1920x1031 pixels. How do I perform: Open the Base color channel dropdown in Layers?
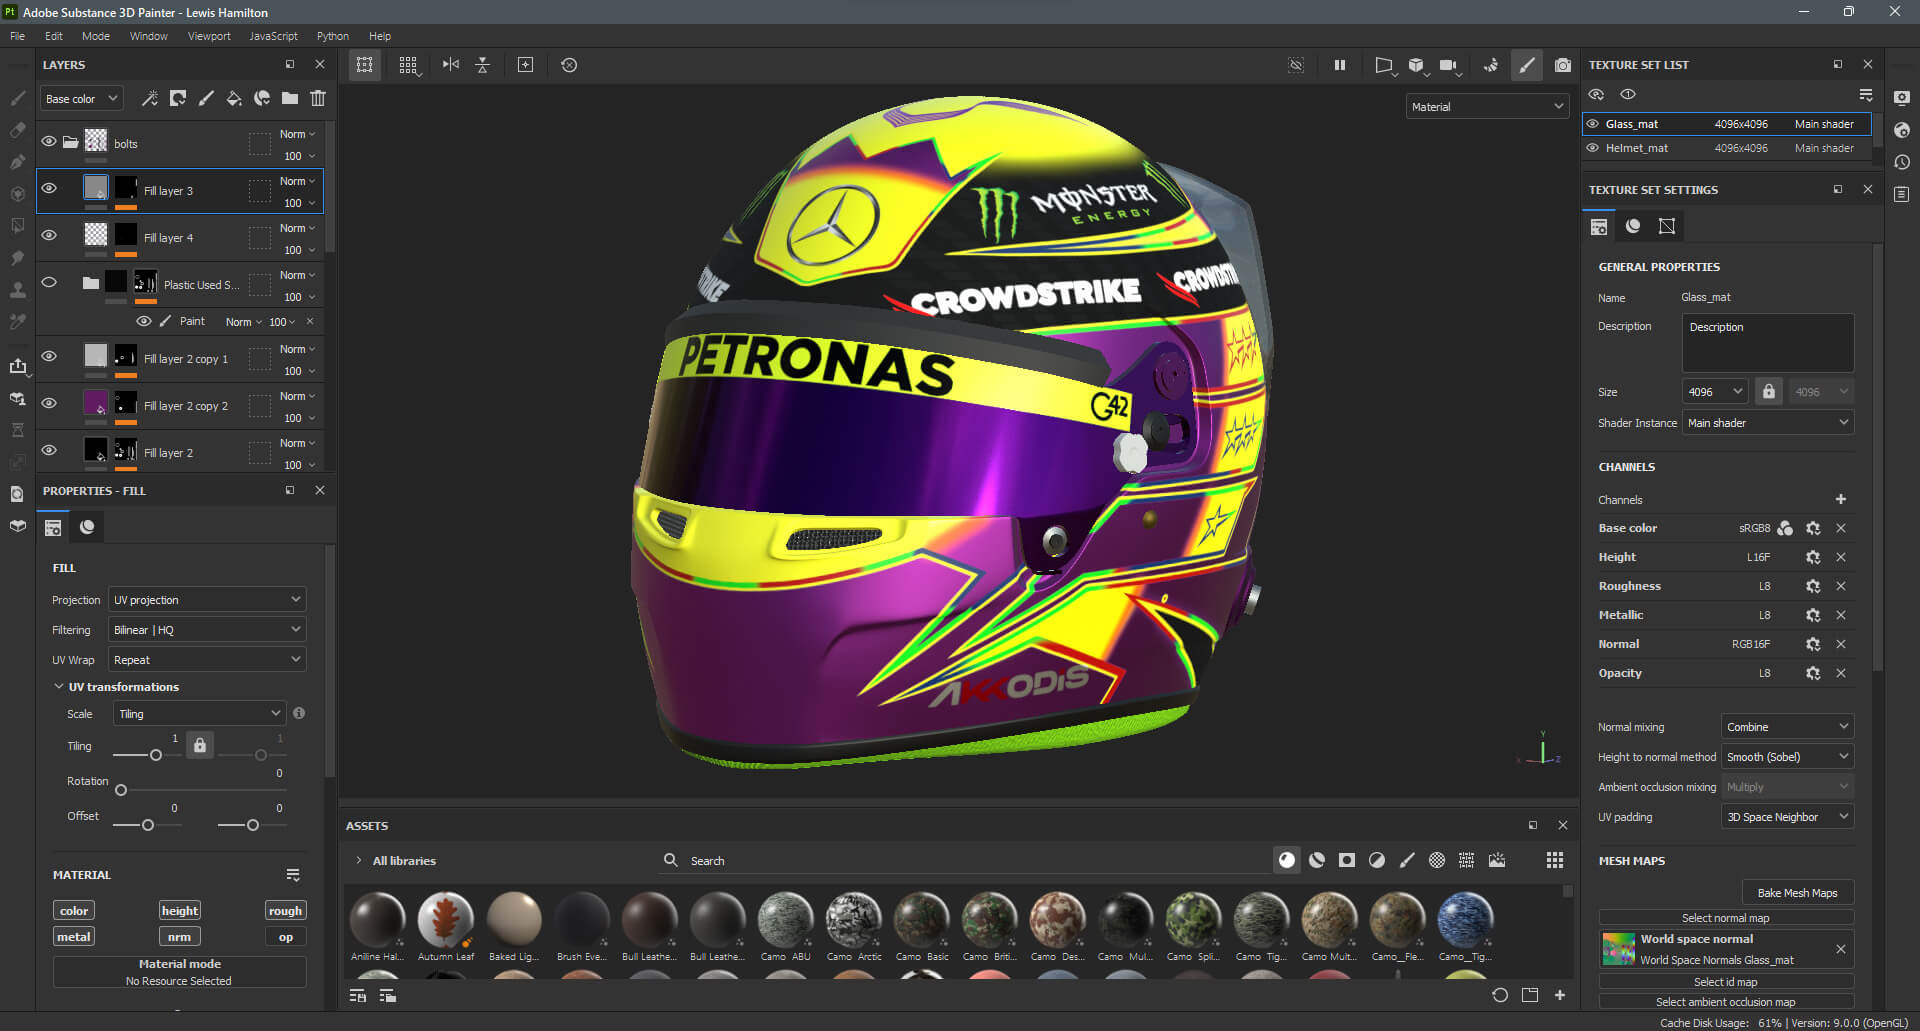pos(82,99)
